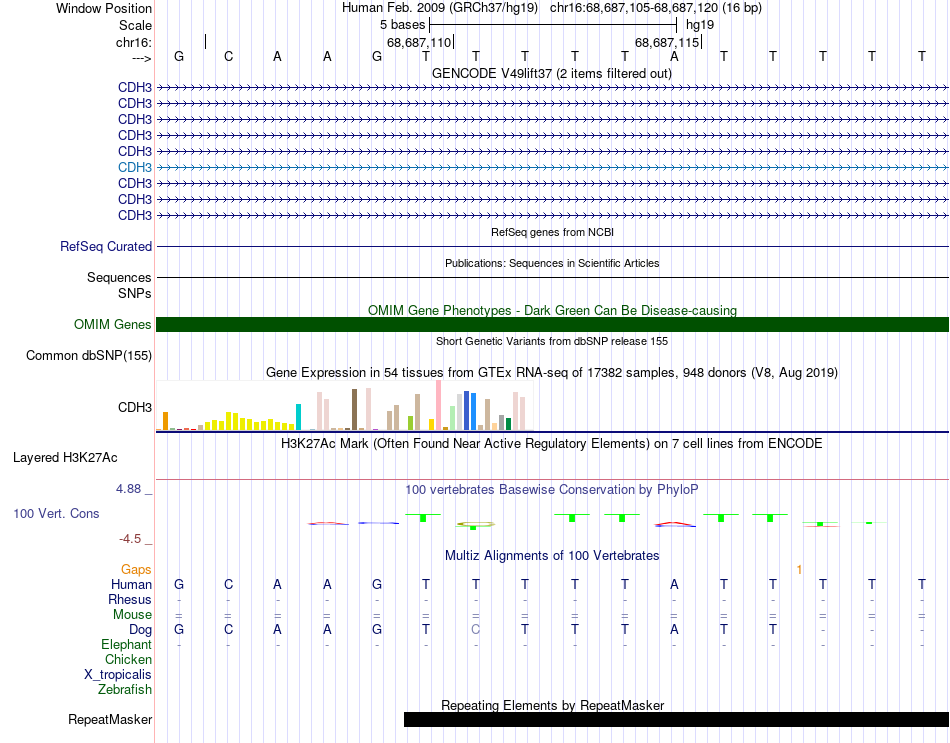Click the dark brown bar in GTEx chart
This screenshot has height=743, width=950.
[354, 410]
